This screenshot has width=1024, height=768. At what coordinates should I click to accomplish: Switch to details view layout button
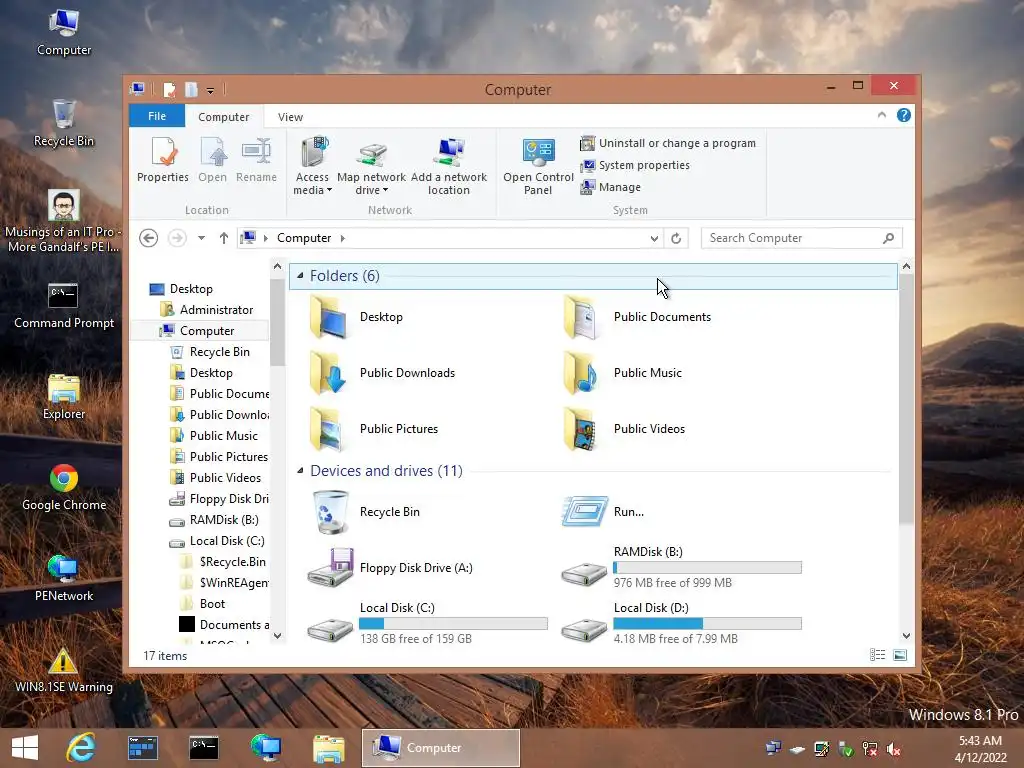point(878,655)
